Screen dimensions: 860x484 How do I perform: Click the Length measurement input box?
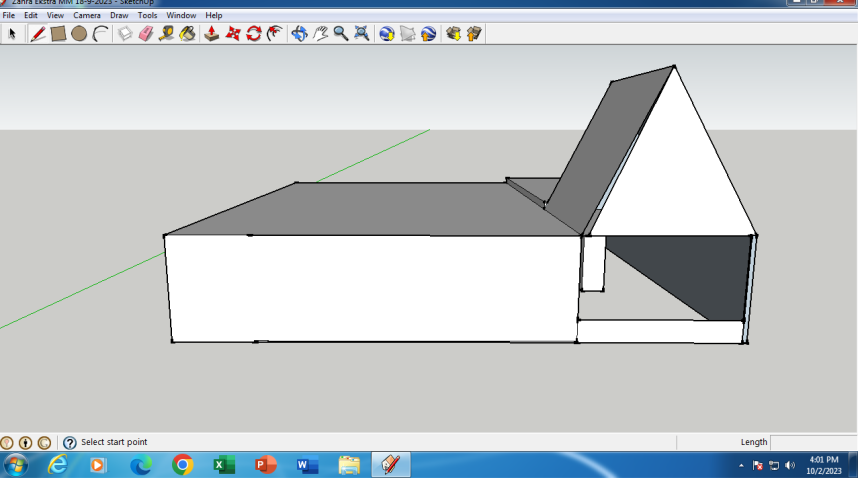pos(813,442)
